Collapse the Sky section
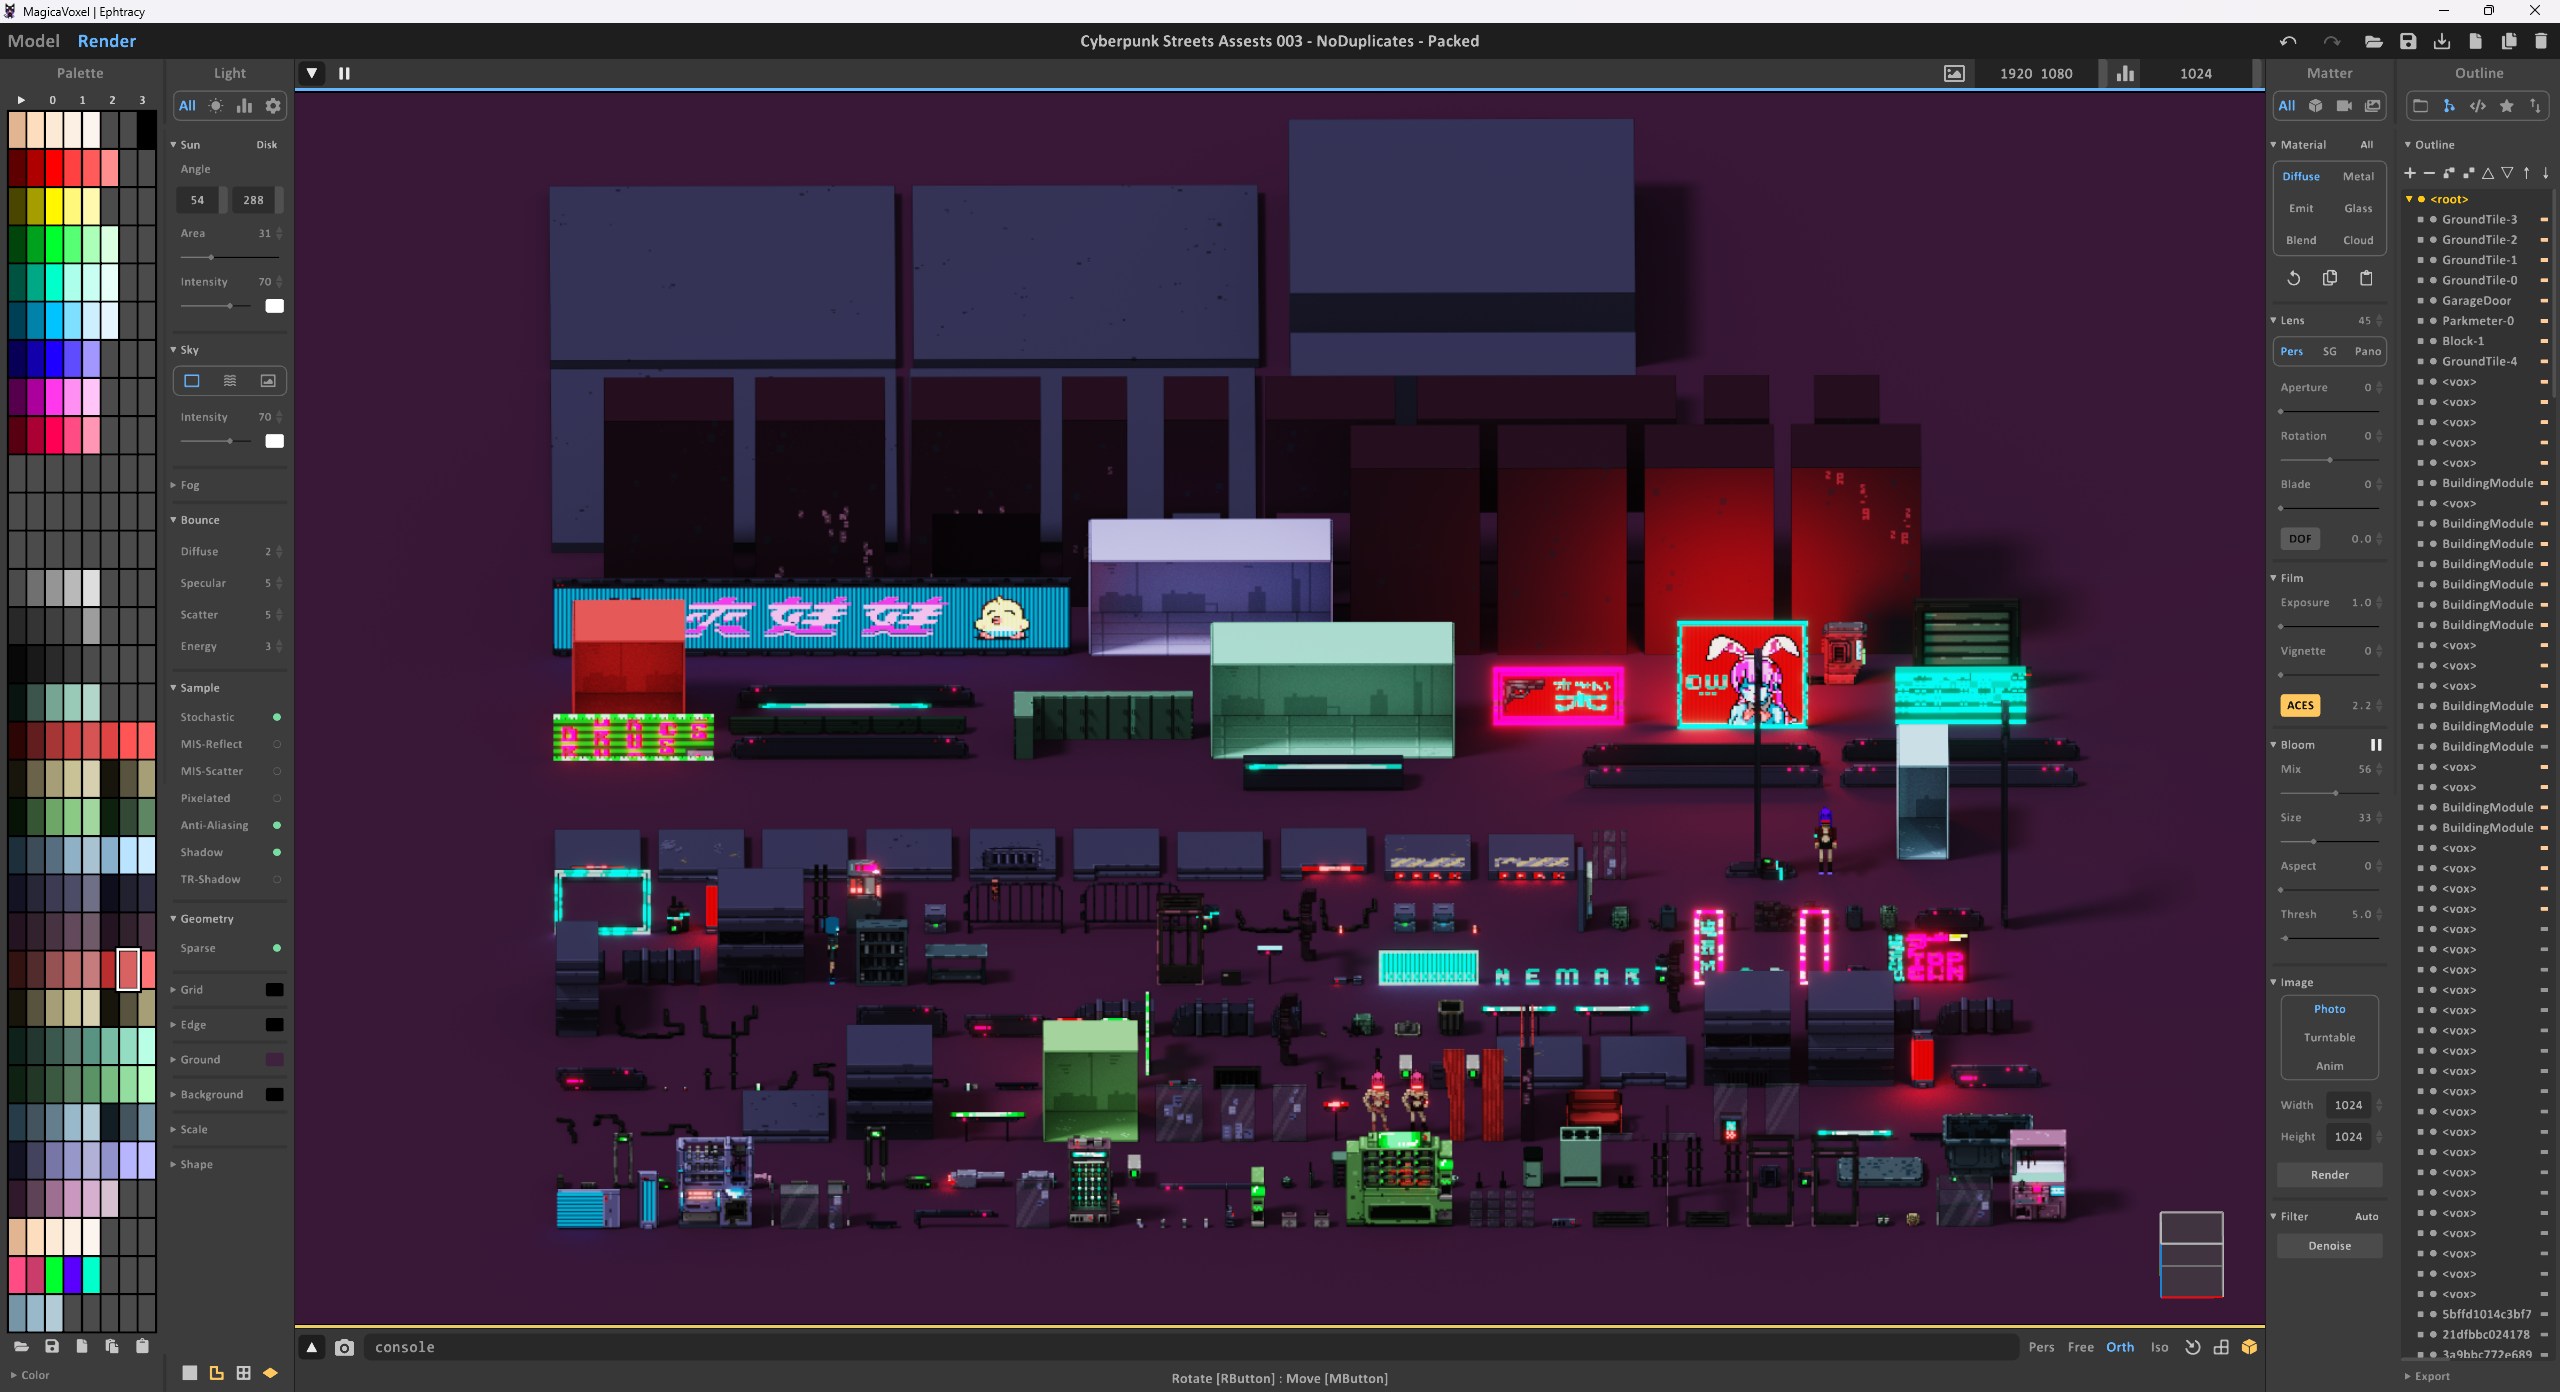 [173, 350]
